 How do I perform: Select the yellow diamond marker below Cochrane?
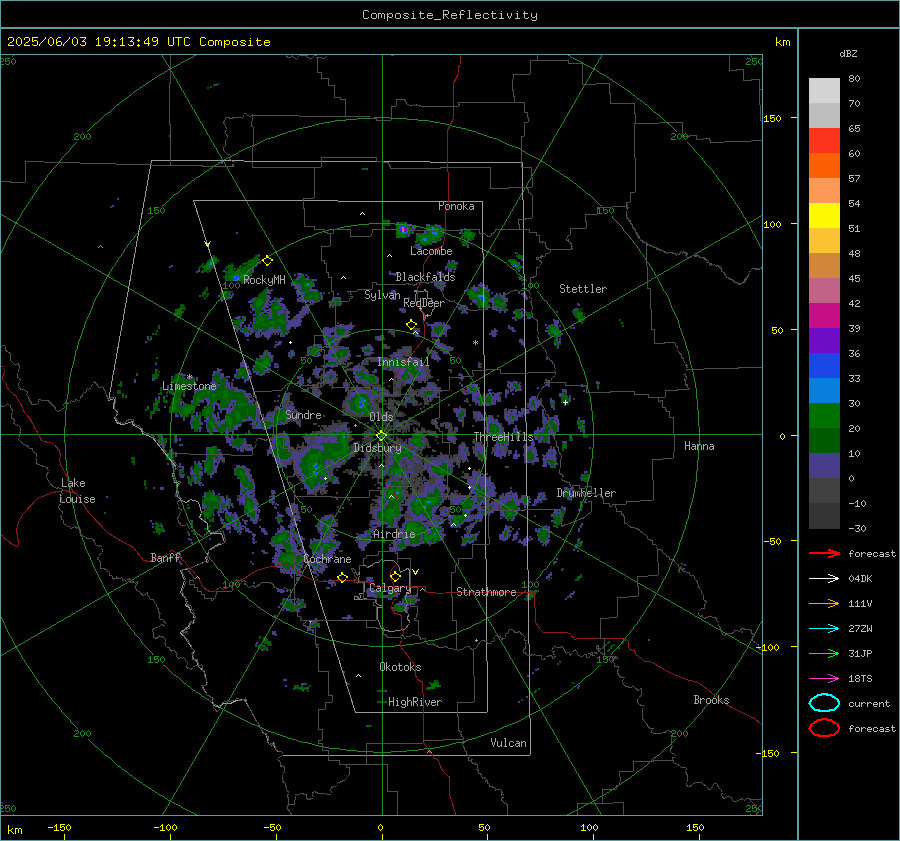coord(342,577)
